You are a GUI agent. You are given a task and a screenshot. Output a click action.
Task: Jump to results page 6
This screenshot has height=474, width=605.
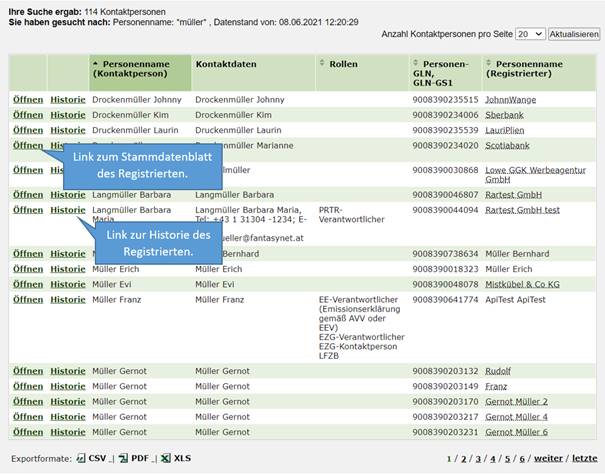(523, 458)
